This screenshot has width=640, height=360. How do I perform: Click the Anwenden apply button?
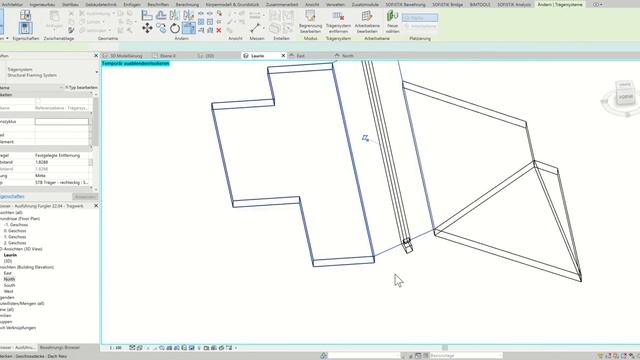coord(85,197)
